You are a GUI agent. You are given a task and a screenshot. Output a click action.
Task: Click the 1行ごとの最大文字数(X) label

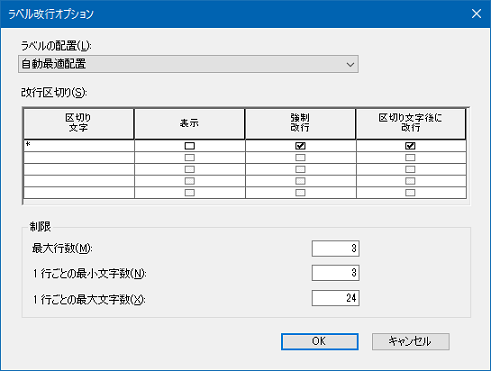tap(89, 299)
